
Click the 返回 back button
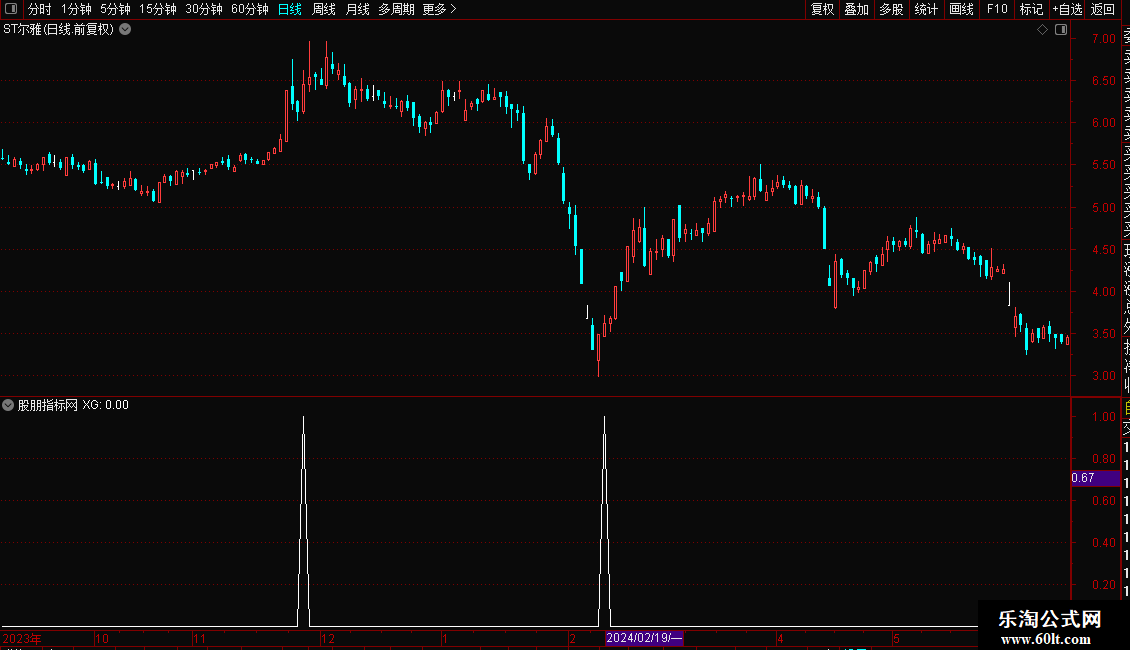pos(1103,9)
